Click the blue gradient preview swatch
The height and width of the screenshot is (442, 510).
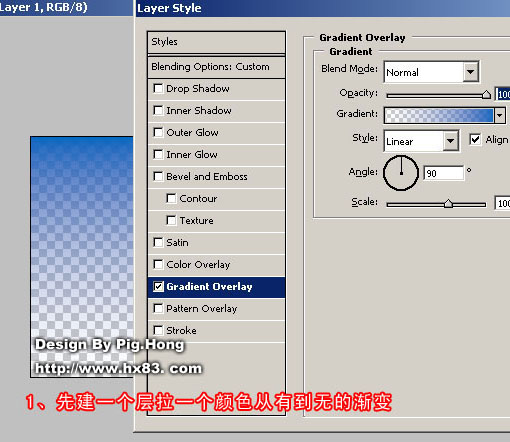pyautogui.click(x=439, y=115)
